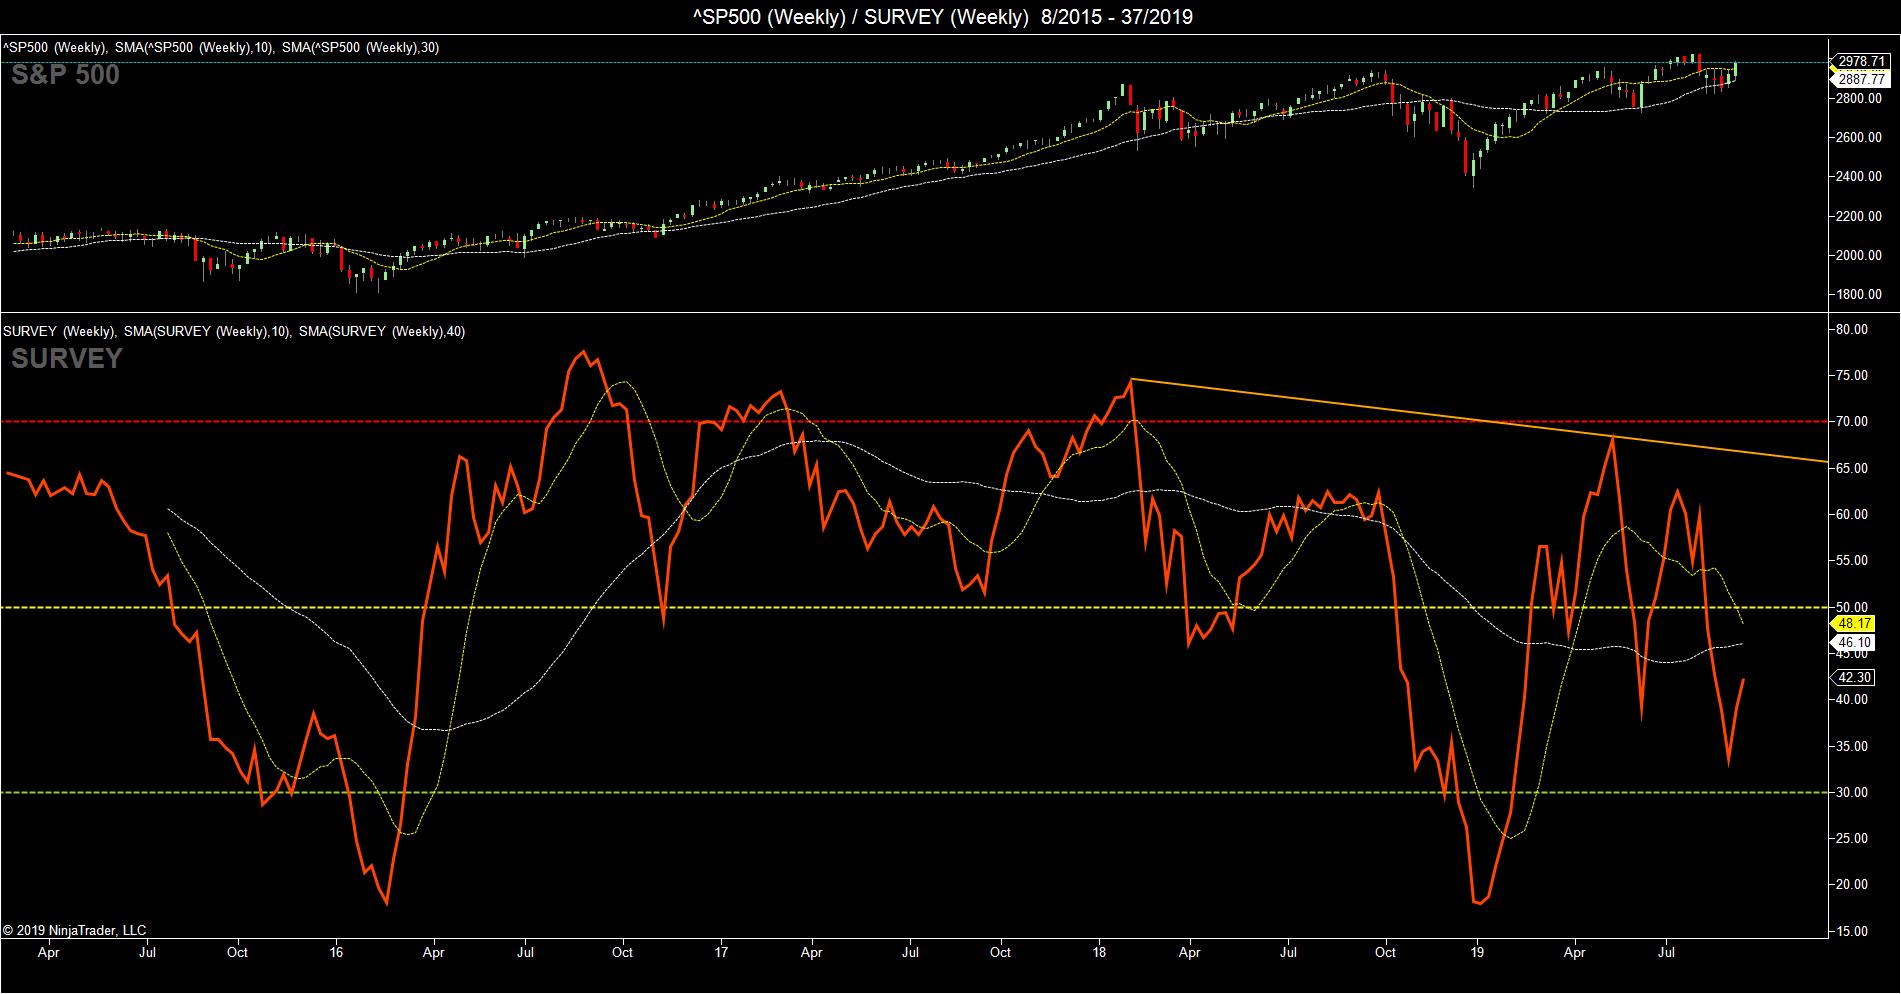Click the 2400.00 price axis label

point(1862,176)
